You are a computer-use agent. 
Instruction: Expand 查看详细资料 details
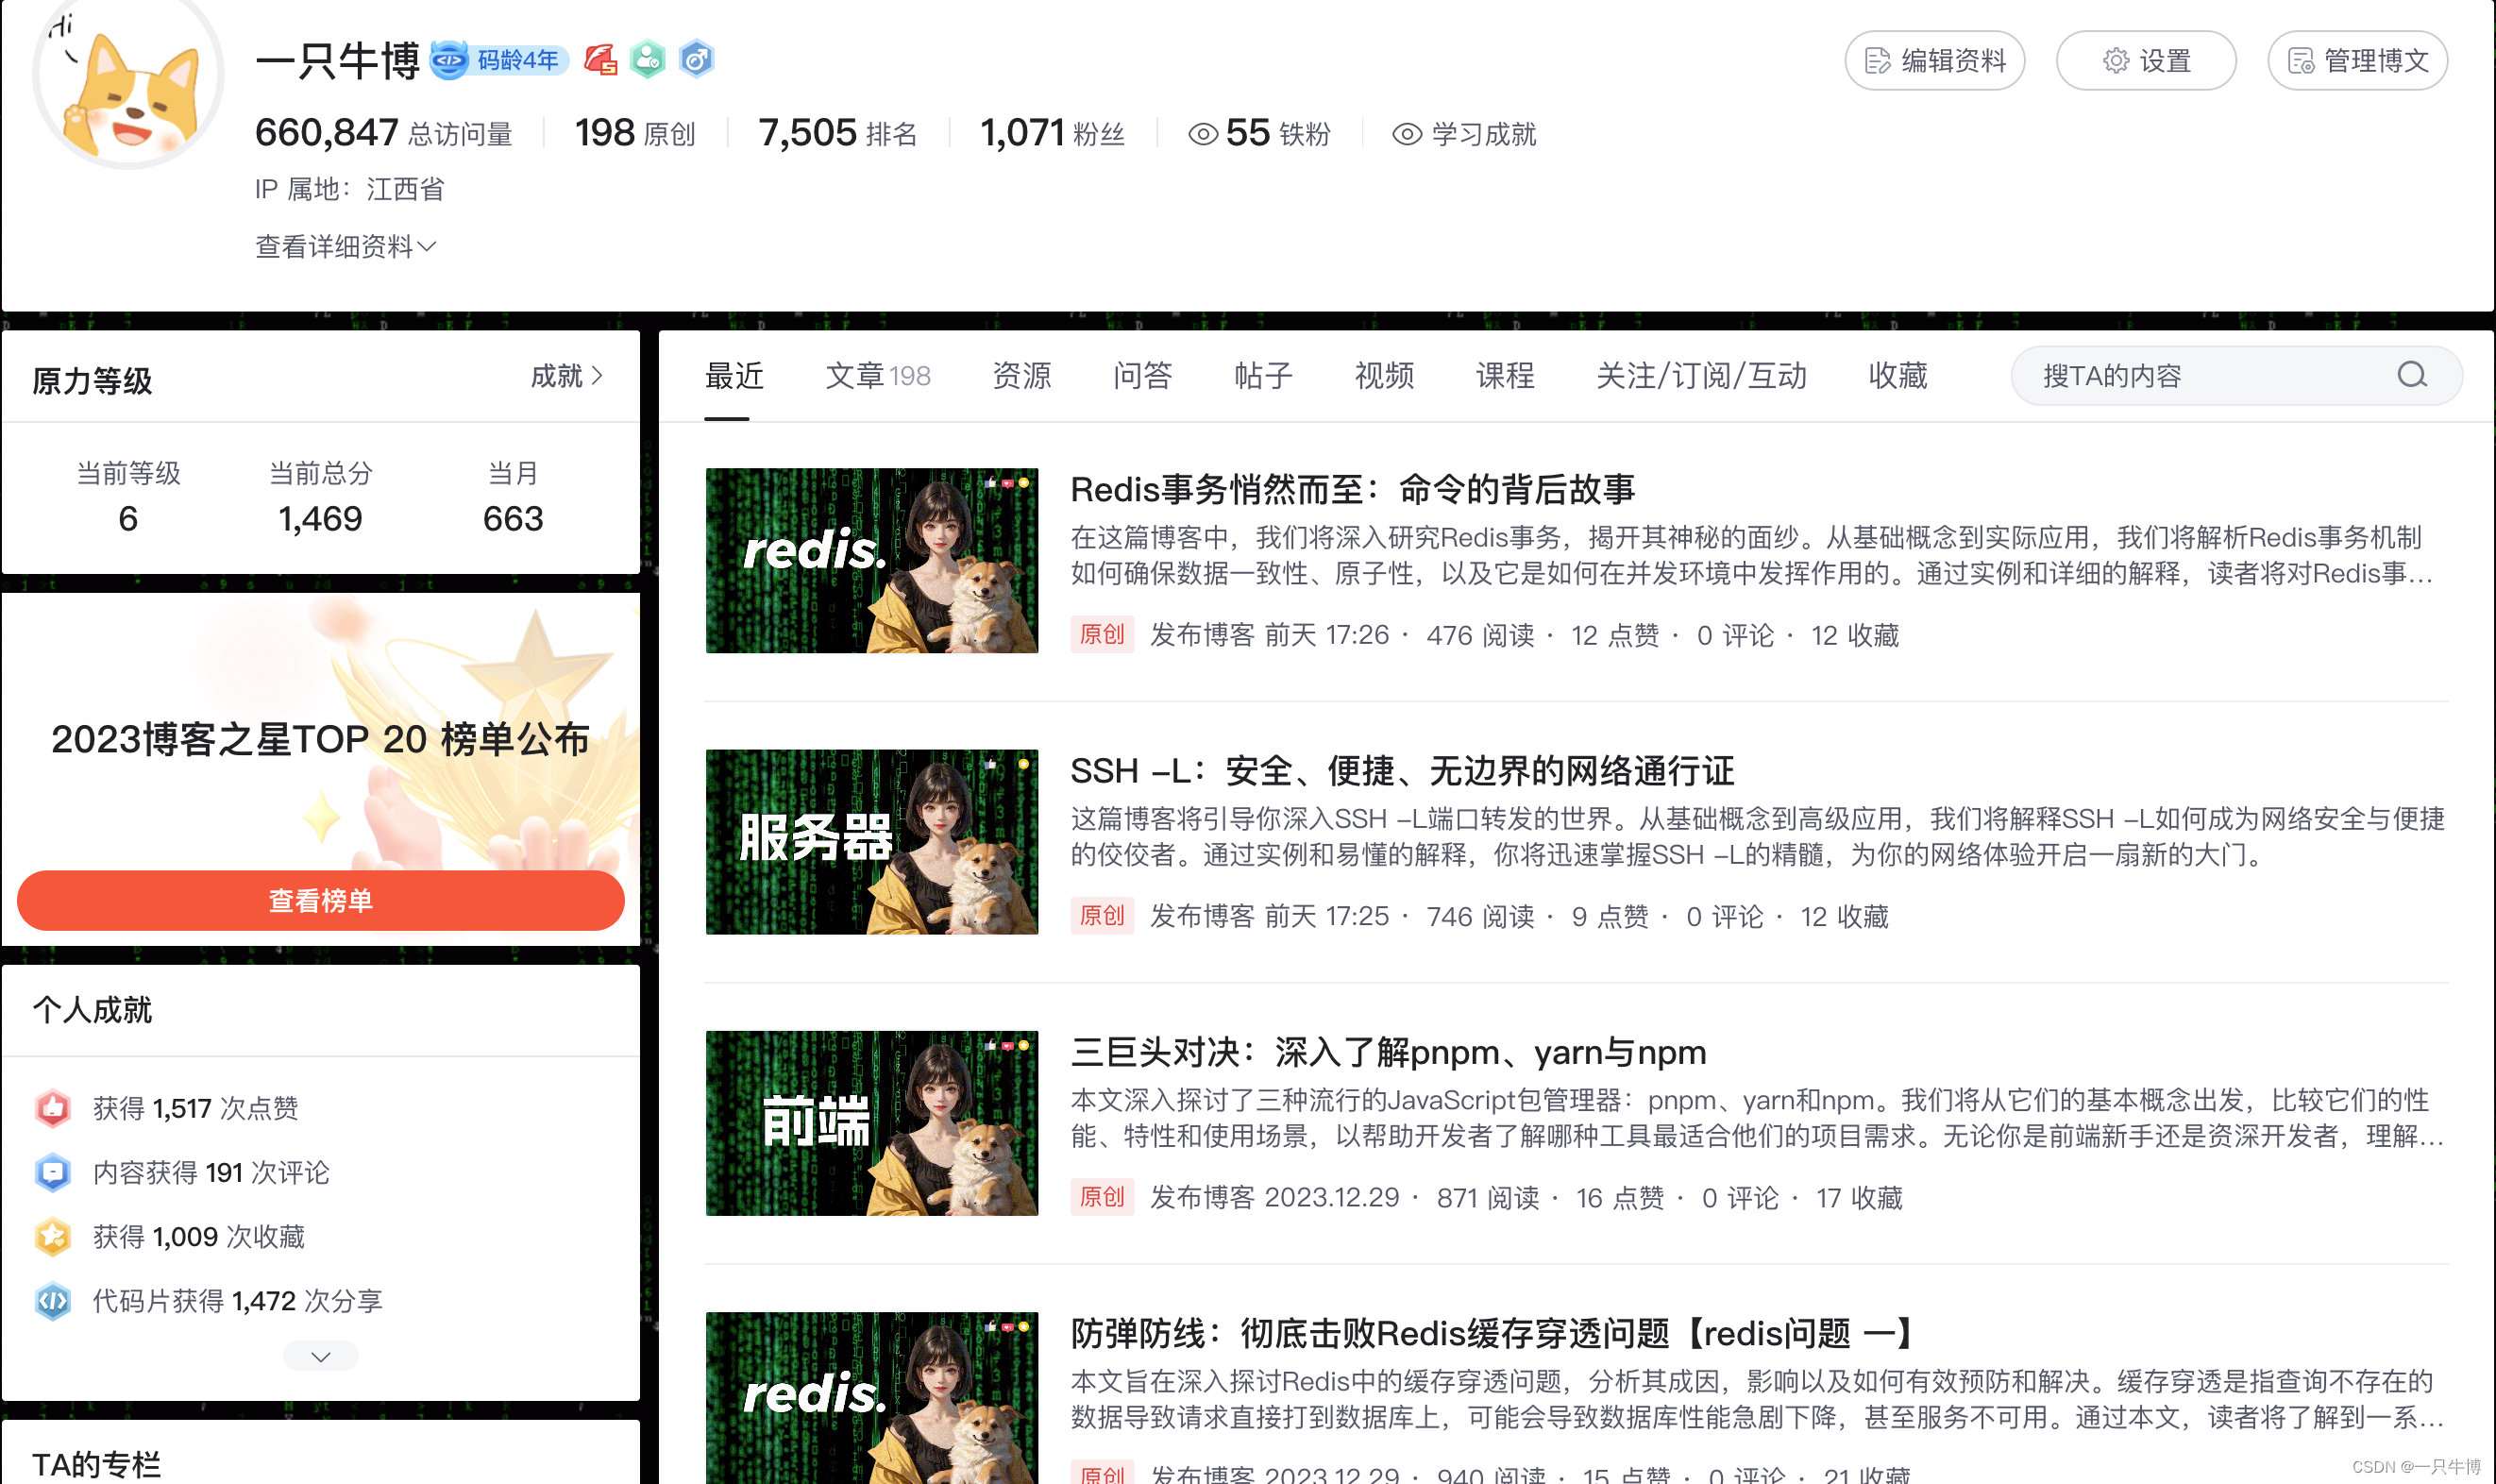(345, 246)
